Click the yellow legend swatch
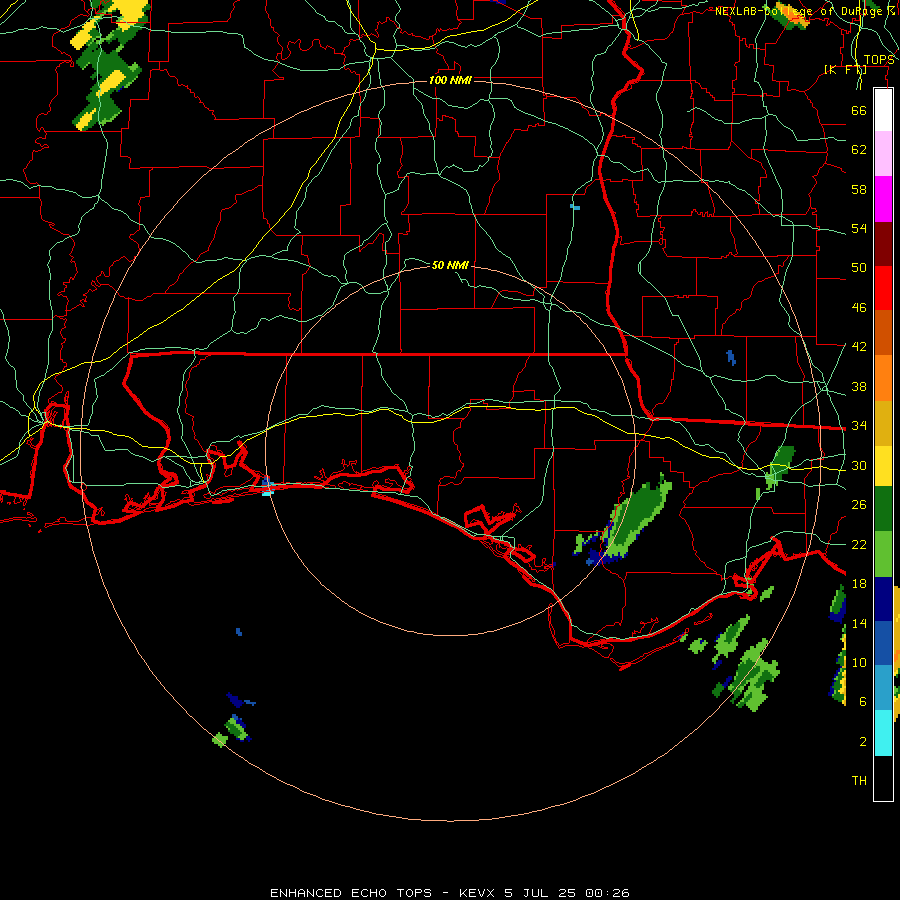Screen dimensions: 900x900 pos(883,465)
